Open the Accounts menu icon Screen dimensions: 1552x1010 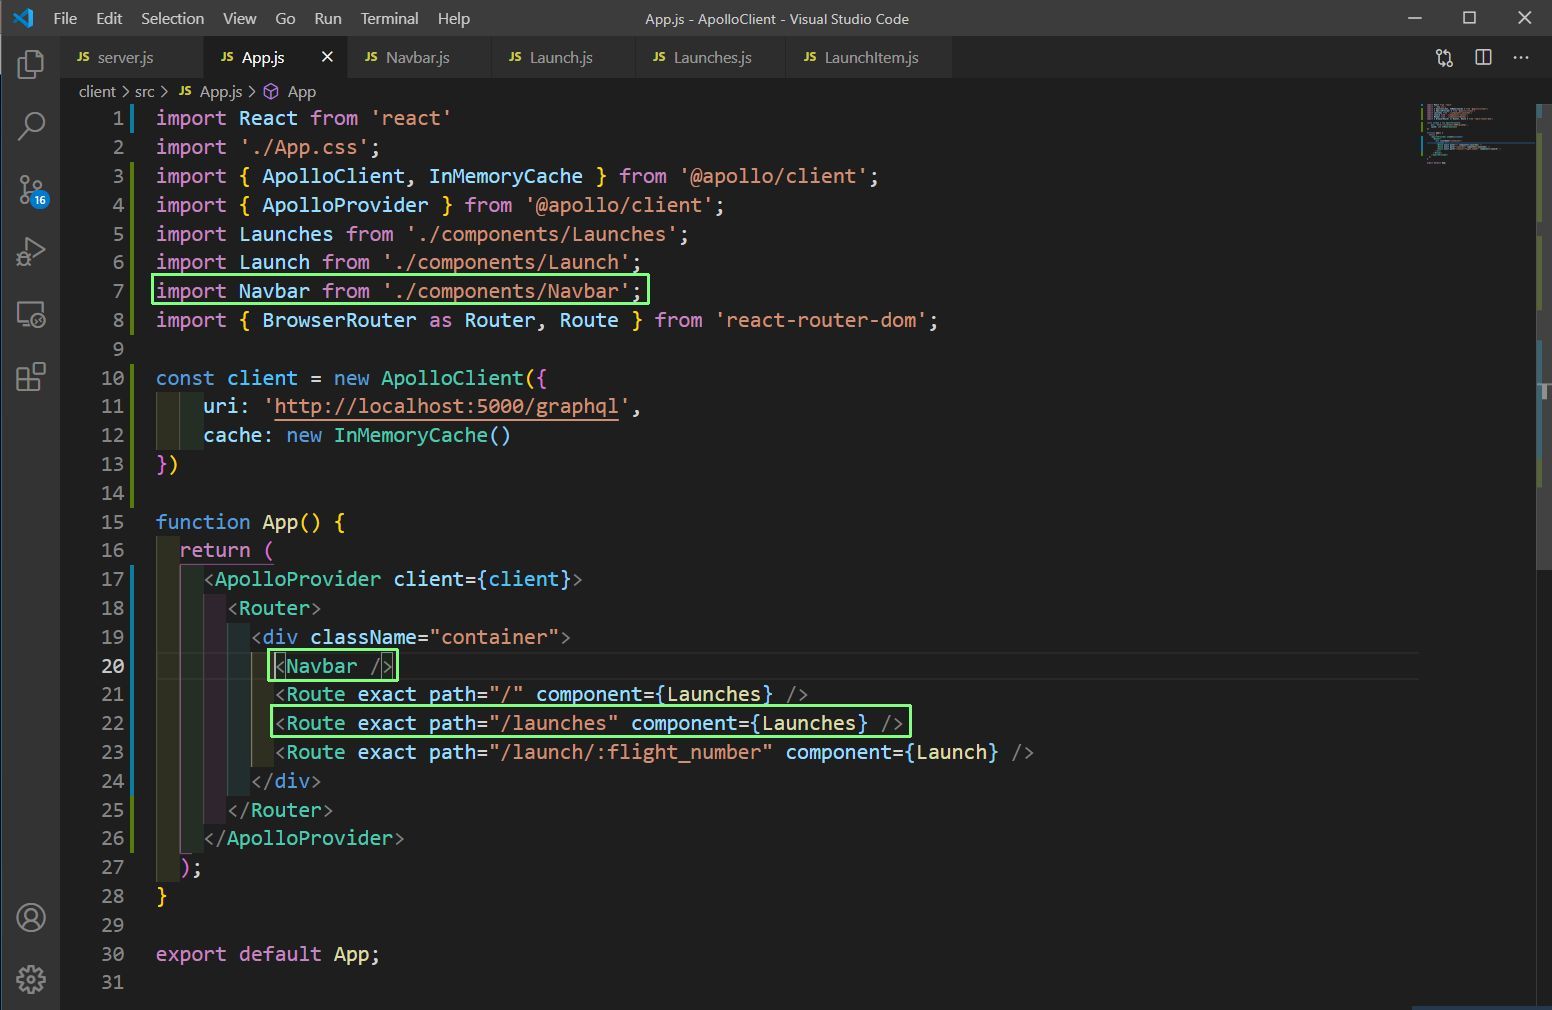[x=31, y=917]
